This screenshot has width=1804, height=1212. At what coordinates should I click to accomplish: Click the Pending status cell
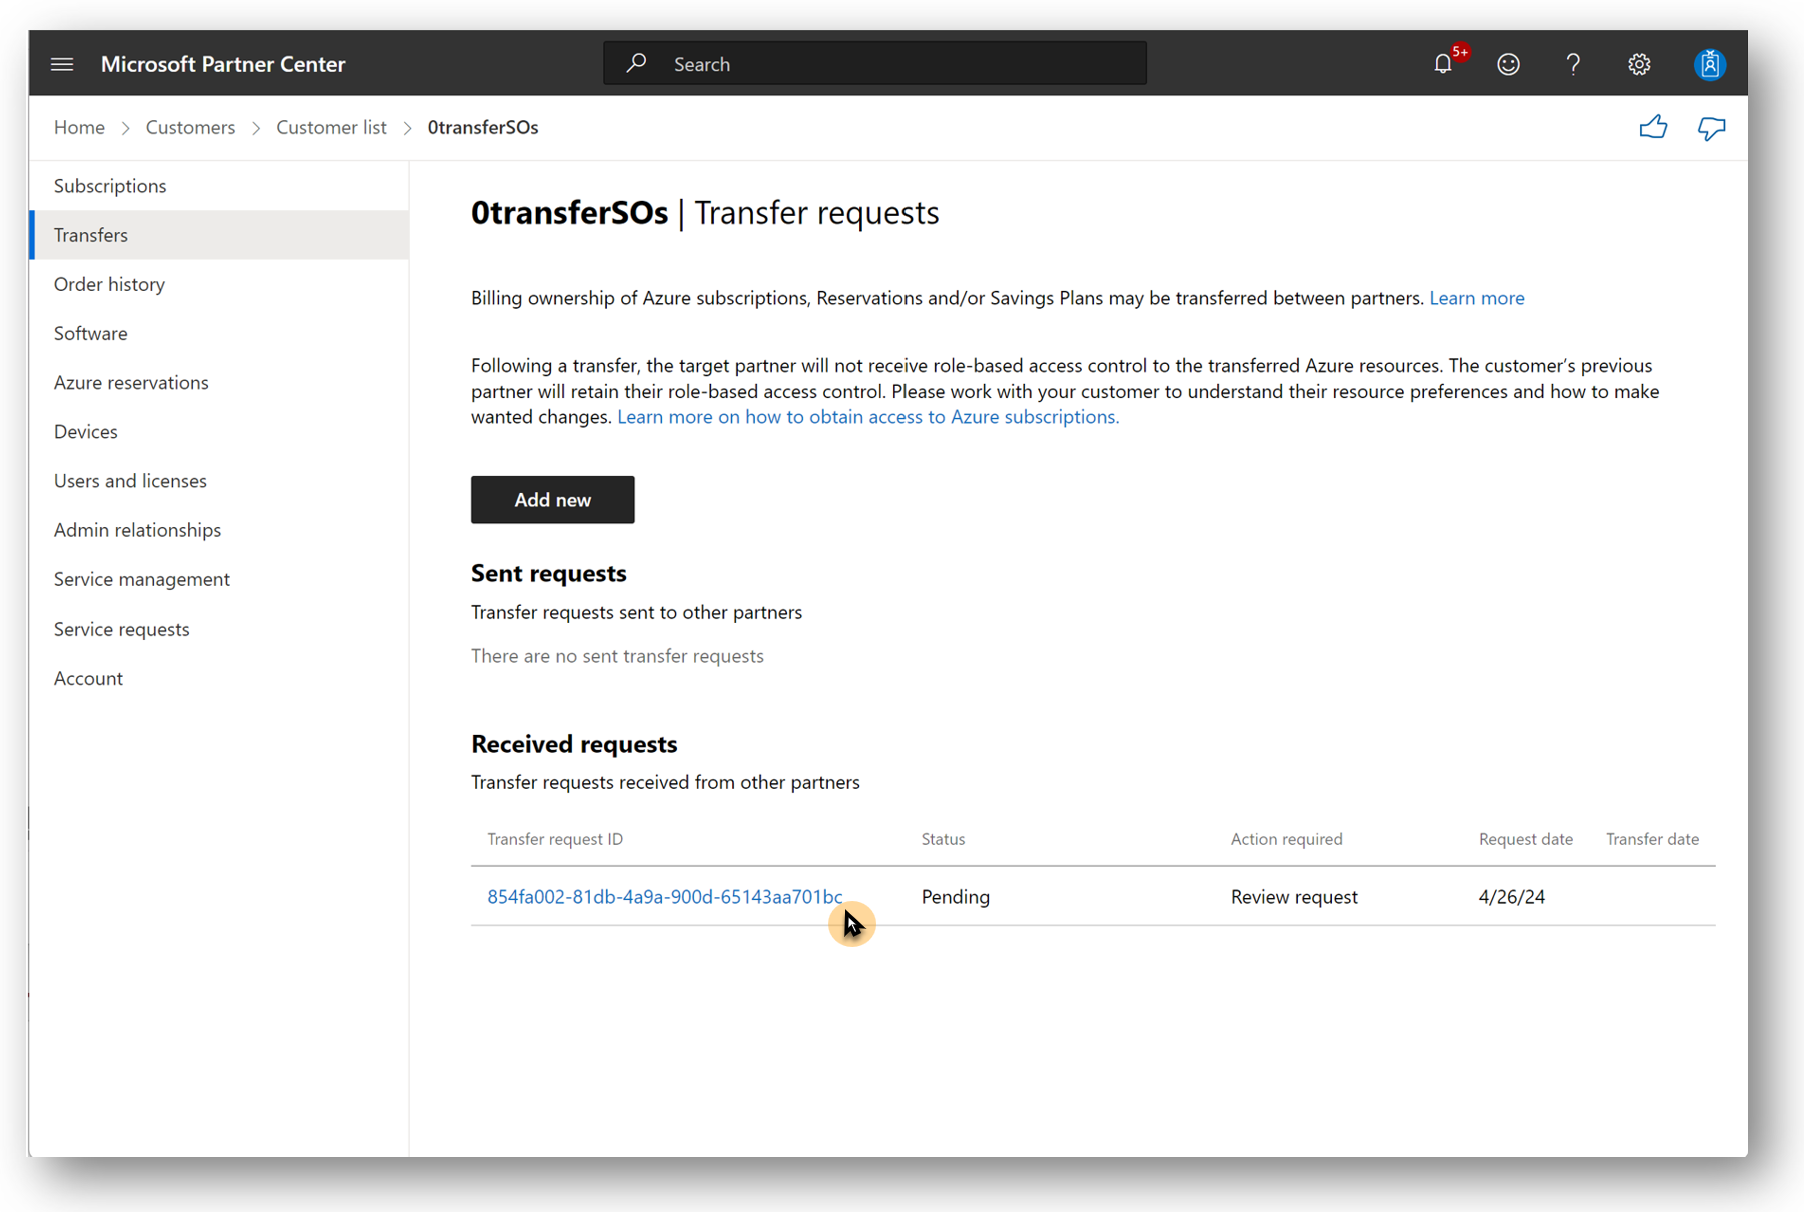click(955, 897)
